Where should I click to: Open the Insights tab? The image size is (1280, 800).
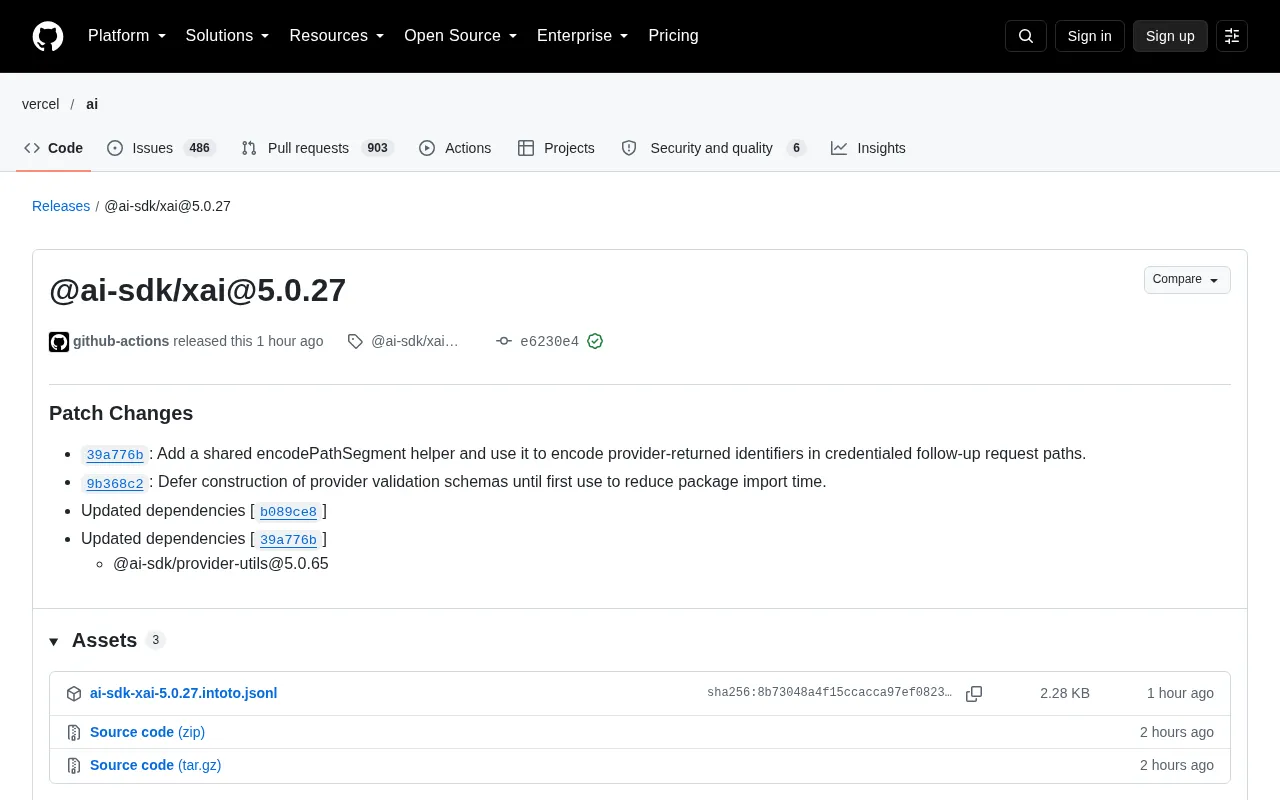click(868, 148)
